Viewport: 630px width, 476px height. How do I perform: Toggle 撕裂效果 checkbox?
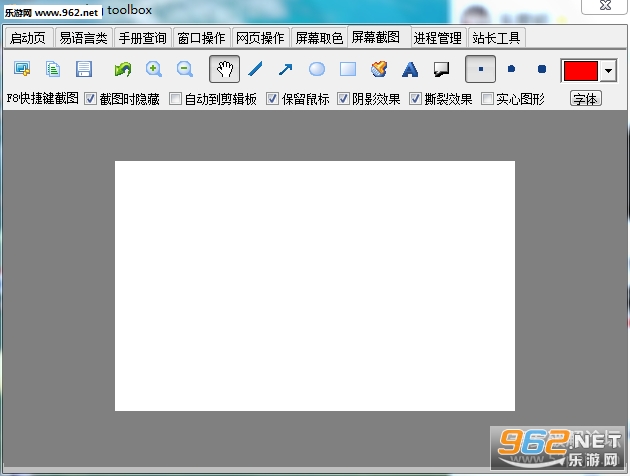pos(415,99)
